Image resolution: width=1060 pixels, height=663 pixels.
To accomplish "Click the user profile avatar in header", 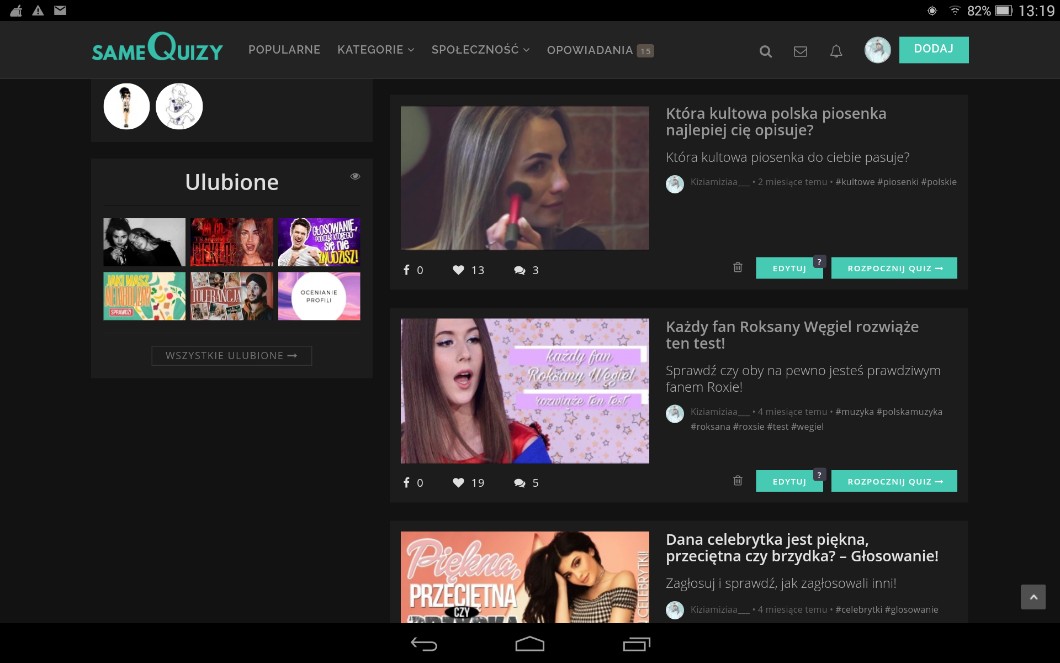I will point(877,50).
